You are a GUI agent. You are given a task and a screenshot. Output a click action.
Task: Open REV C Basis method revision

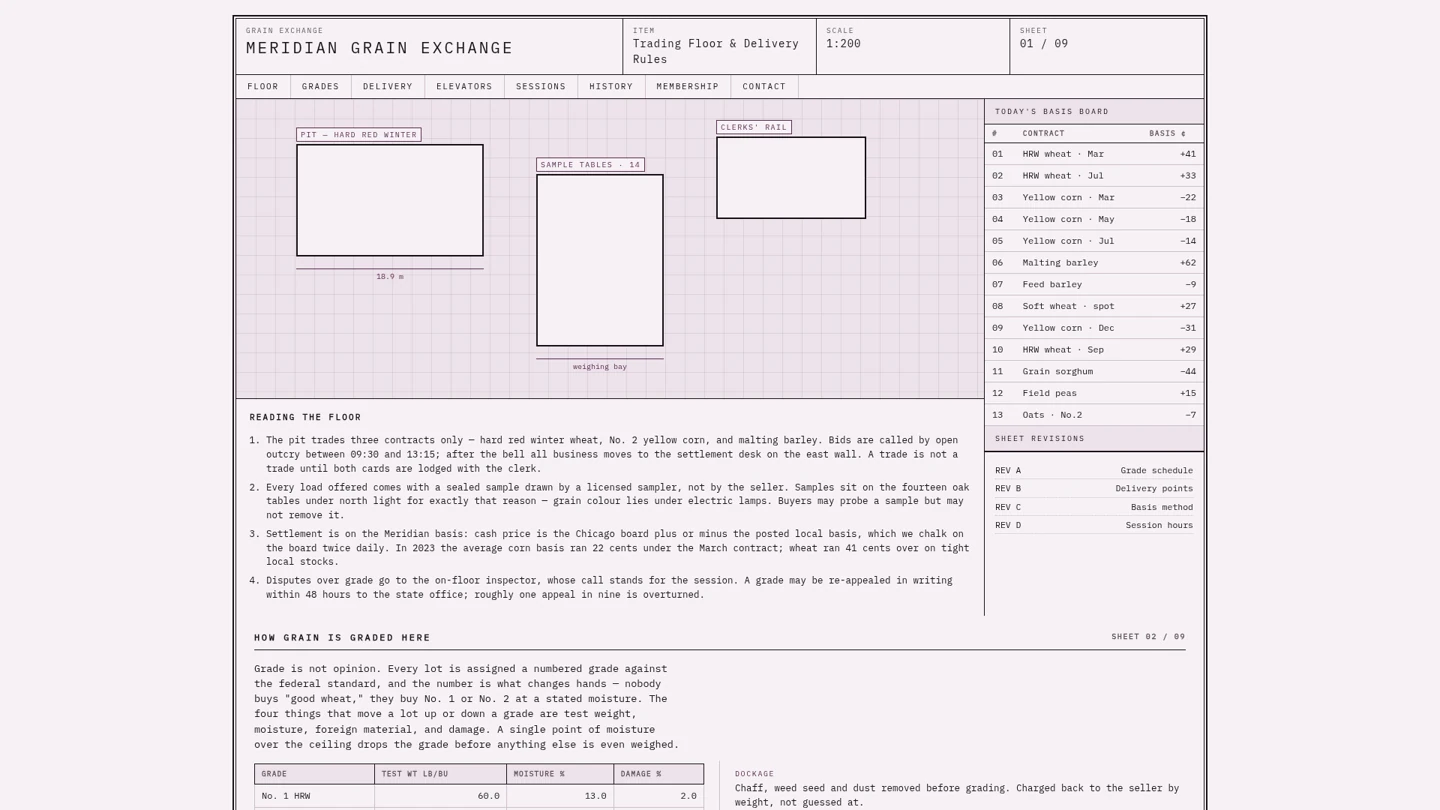pos(1094,507)
